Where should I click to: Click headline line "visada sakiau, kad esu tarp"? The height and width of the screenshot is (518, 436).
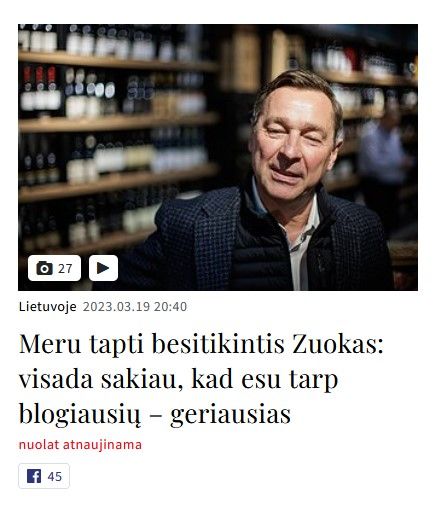pyautogui.click(x=178, y=379)
